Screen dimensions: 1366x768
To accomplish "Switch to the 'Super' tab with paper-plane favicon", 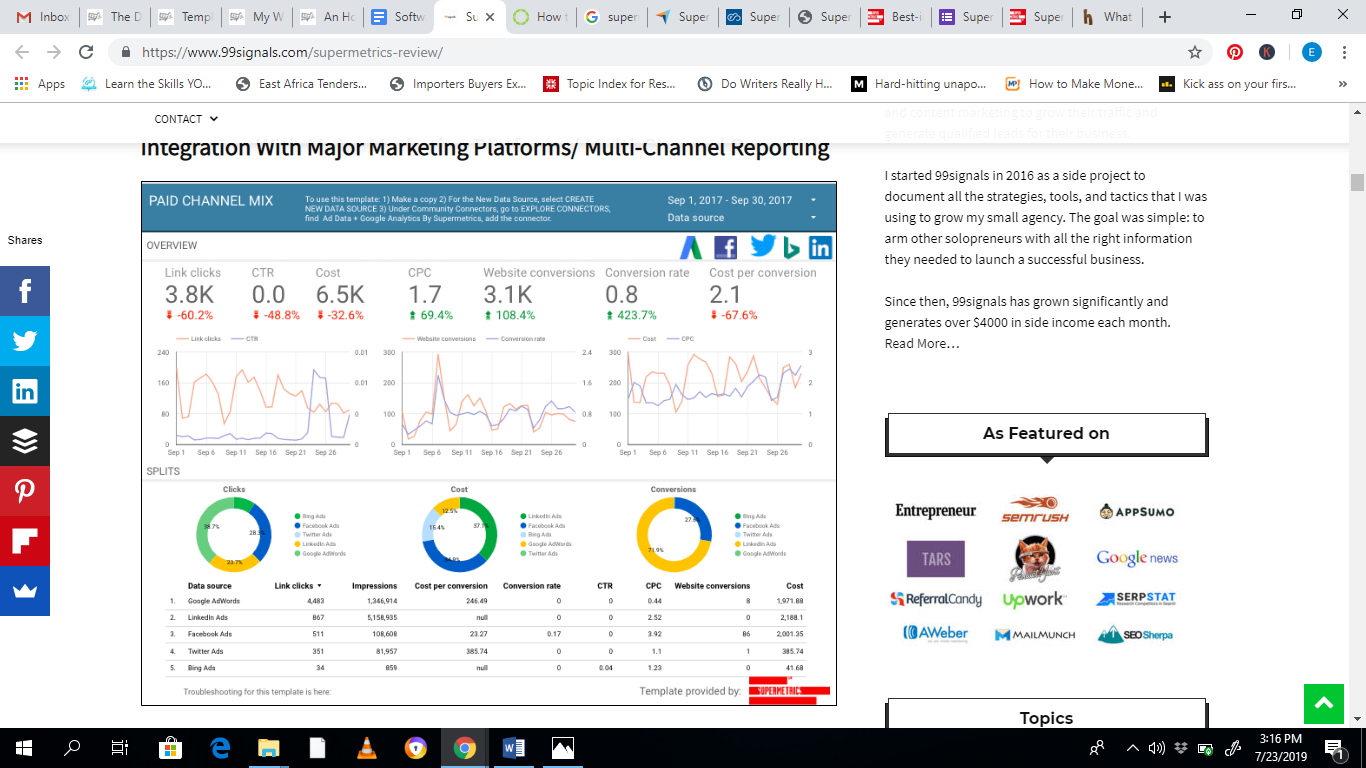I will click(682, 17).
